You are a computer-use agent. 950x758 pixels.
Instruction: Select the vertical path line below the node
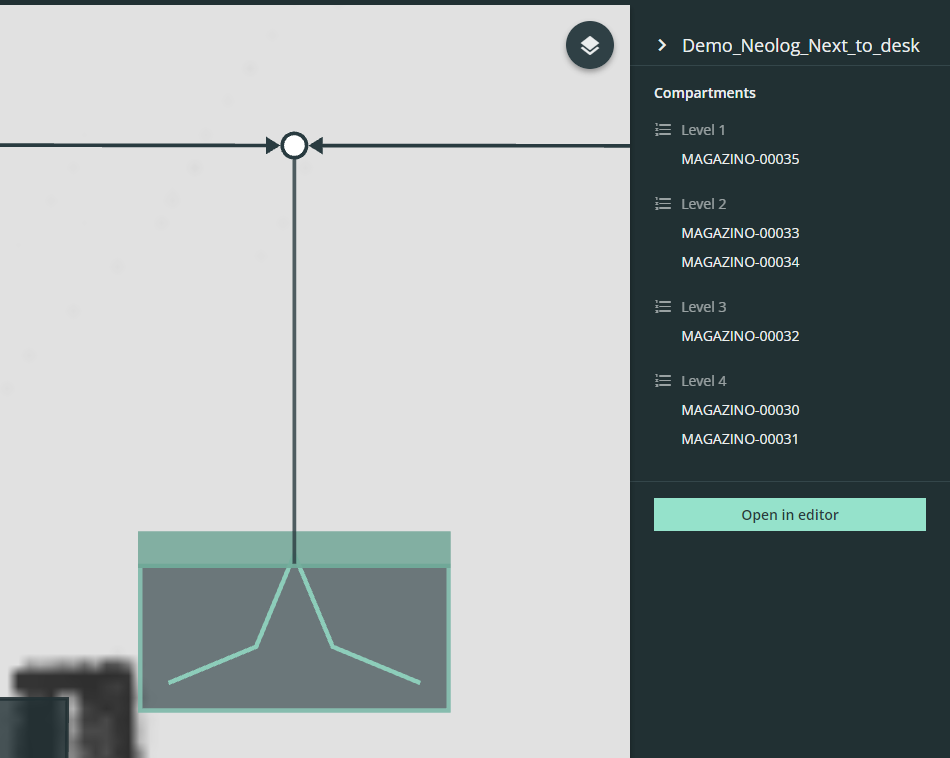click(294, 350)
